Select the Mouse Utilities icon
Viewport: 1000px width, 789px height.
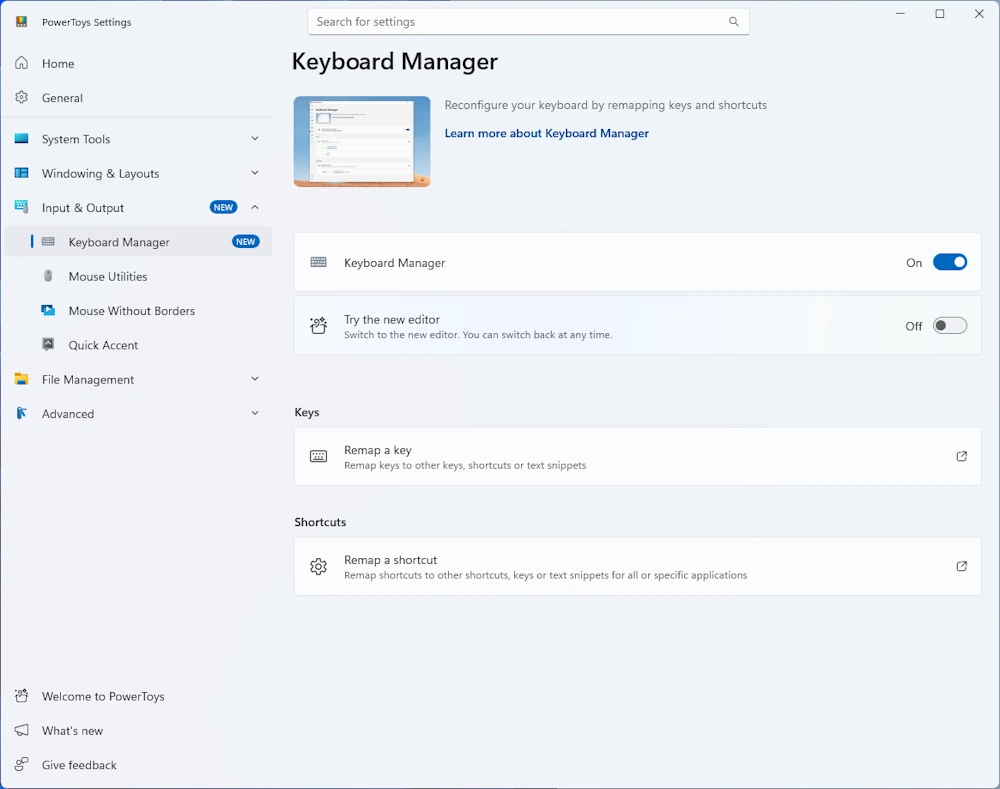tap(48, 277)
